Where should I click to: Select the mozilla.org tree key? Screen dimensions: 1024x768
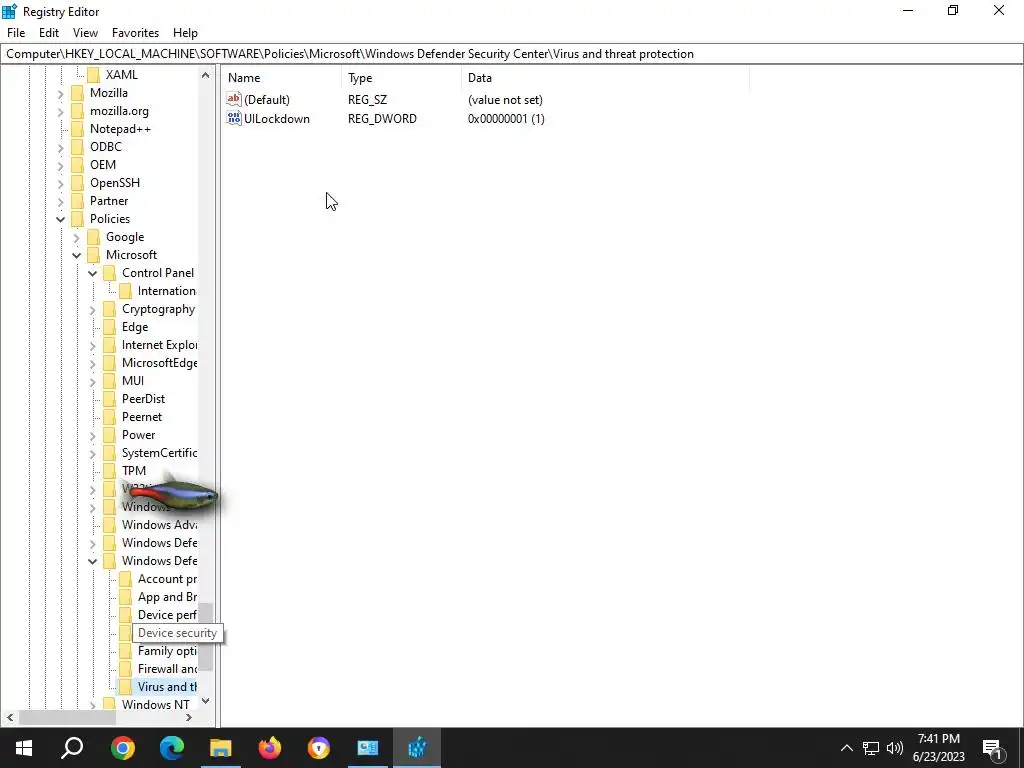coord(120,111)
